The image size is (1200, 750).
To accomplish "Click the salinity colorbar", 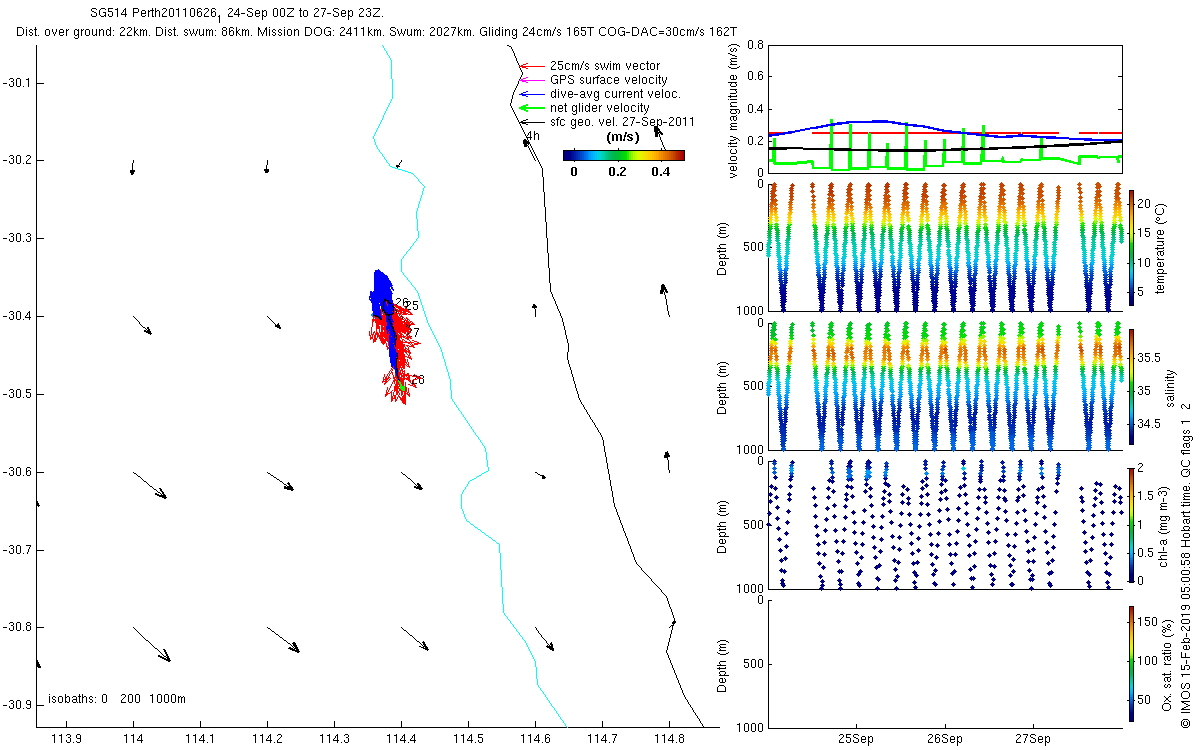I will pyautogui.click(x=1131, y=386).
